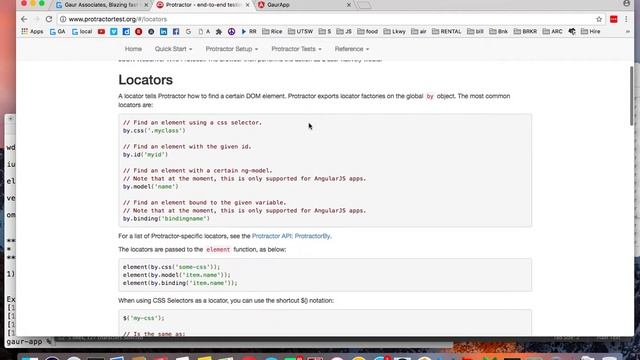The height and width of the screenshot is (360, 640).
Task: Follow the Protractor API: ProtractorBy link
Action: click(291, 236)
